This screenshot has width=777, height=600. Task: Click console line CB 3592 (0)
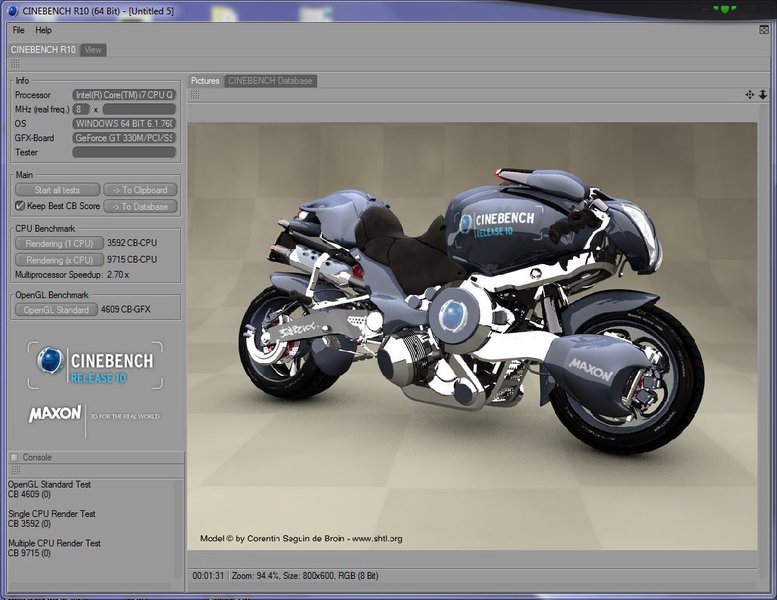29,524
